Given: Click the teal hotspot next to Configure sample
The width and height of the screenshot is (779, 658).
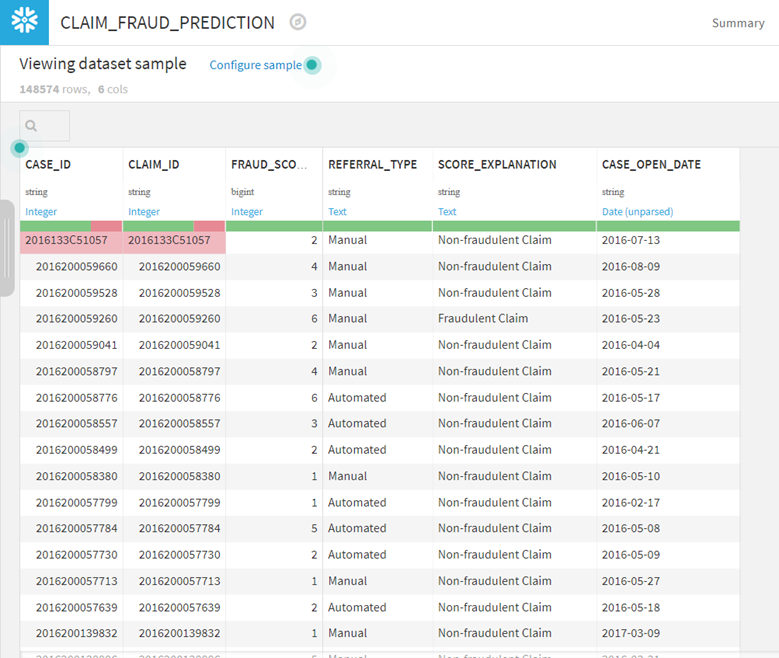Looking at the screenshot, I should pos(312,65).
